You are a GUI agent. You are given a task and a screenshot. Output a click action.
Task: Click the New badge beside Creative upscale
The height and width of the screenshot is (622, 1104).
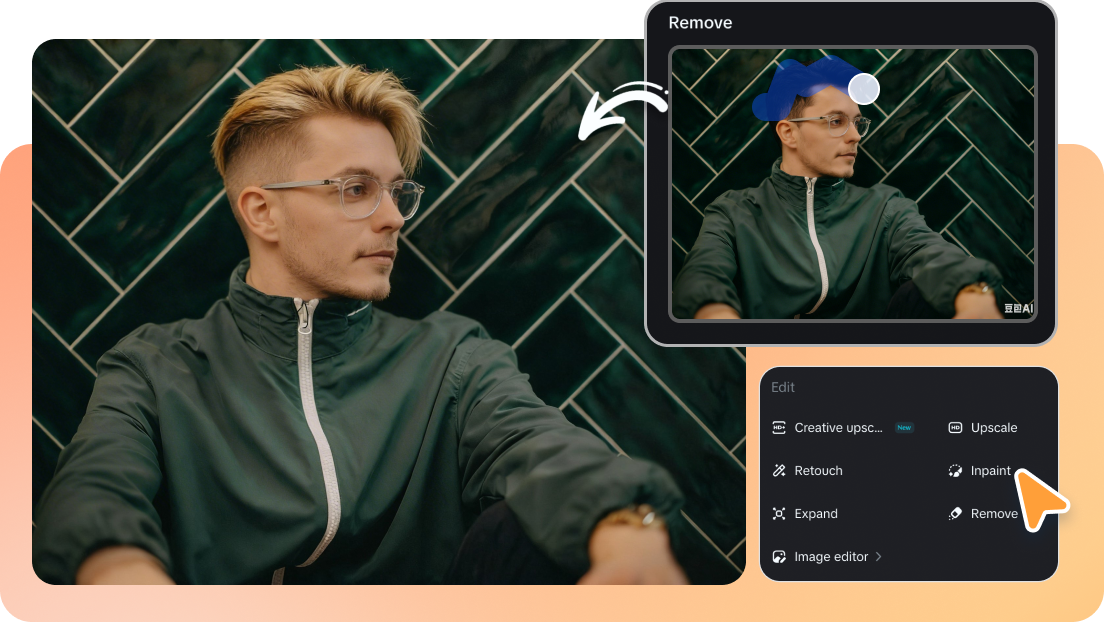(x=904, y=428)
